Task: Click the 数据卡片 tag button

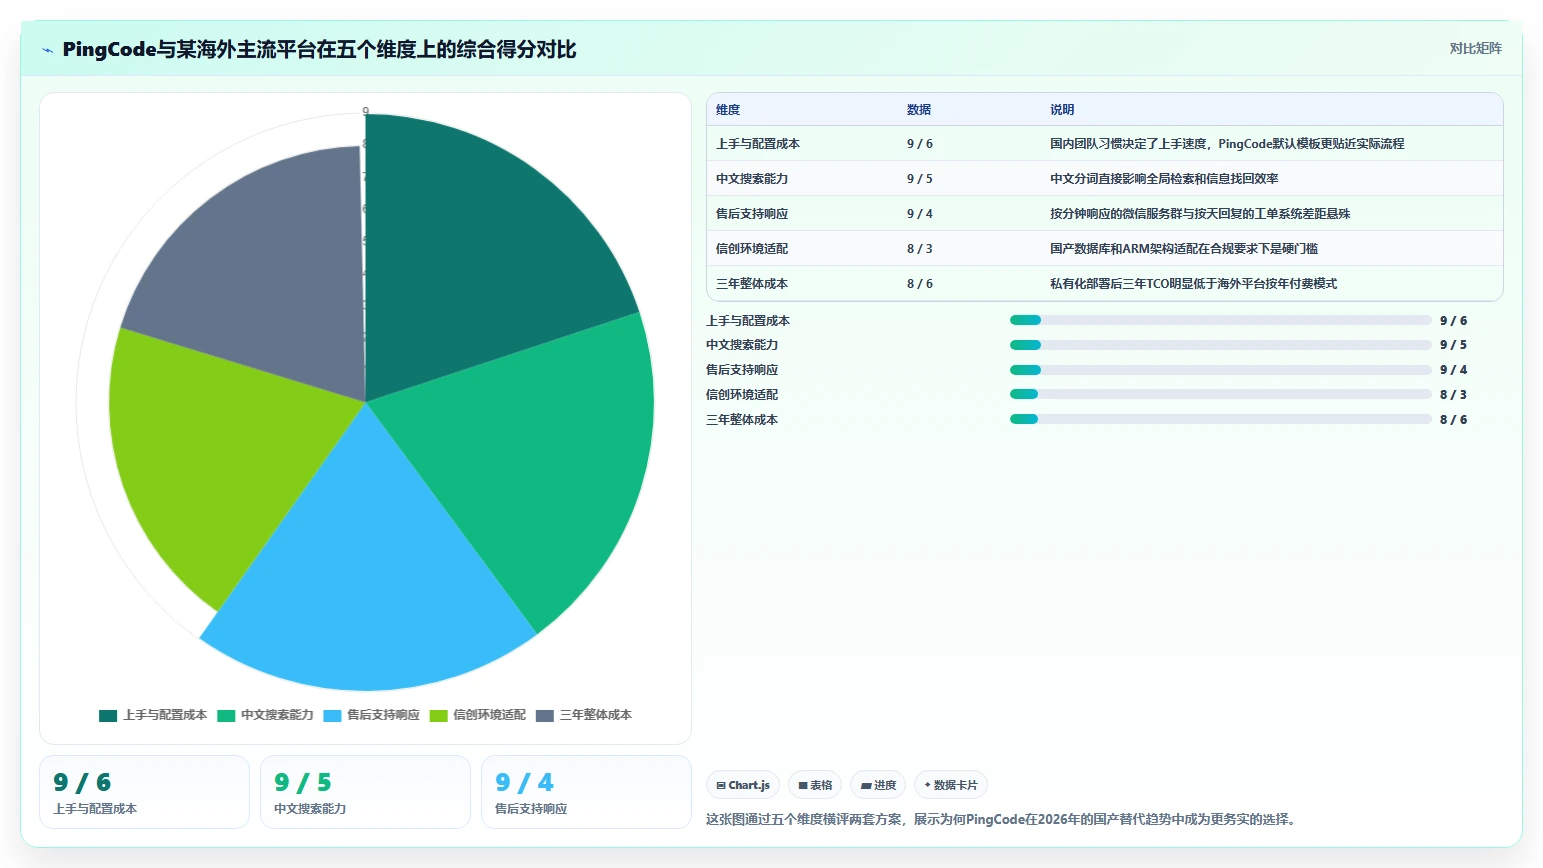Action: tap(951, 785)
